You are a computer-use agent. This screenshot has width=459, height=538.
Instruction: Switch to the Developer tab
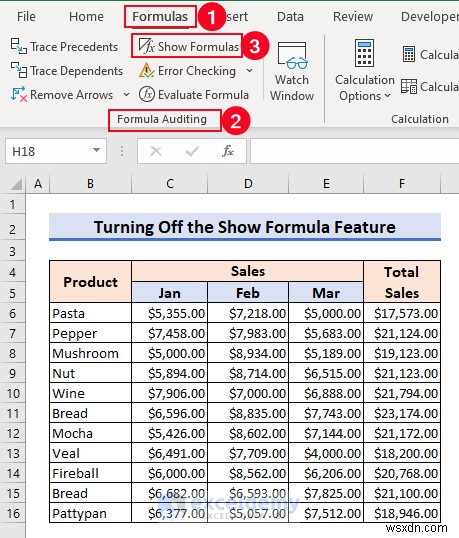[x=430, y=16]
